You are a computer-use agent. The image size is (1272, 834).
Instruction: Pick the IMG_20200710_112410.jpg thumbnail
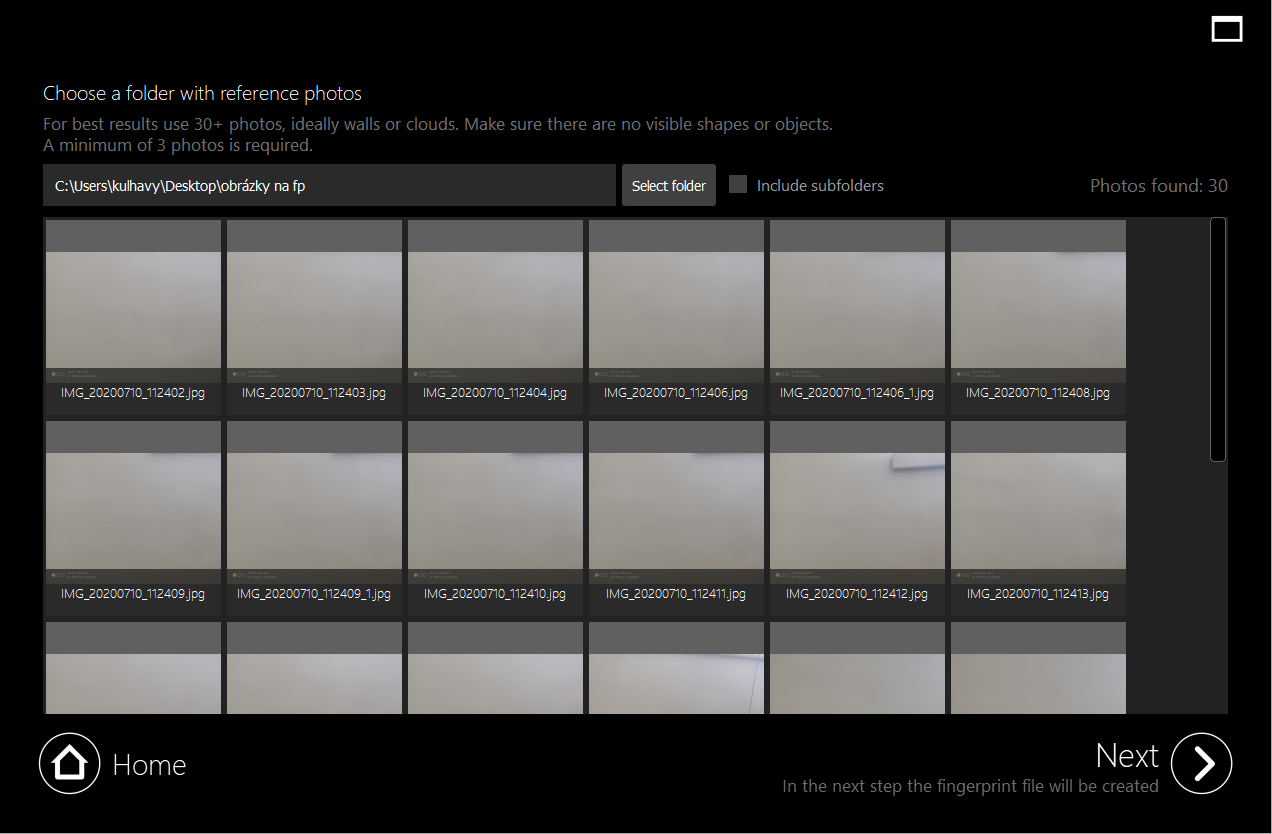495,511
